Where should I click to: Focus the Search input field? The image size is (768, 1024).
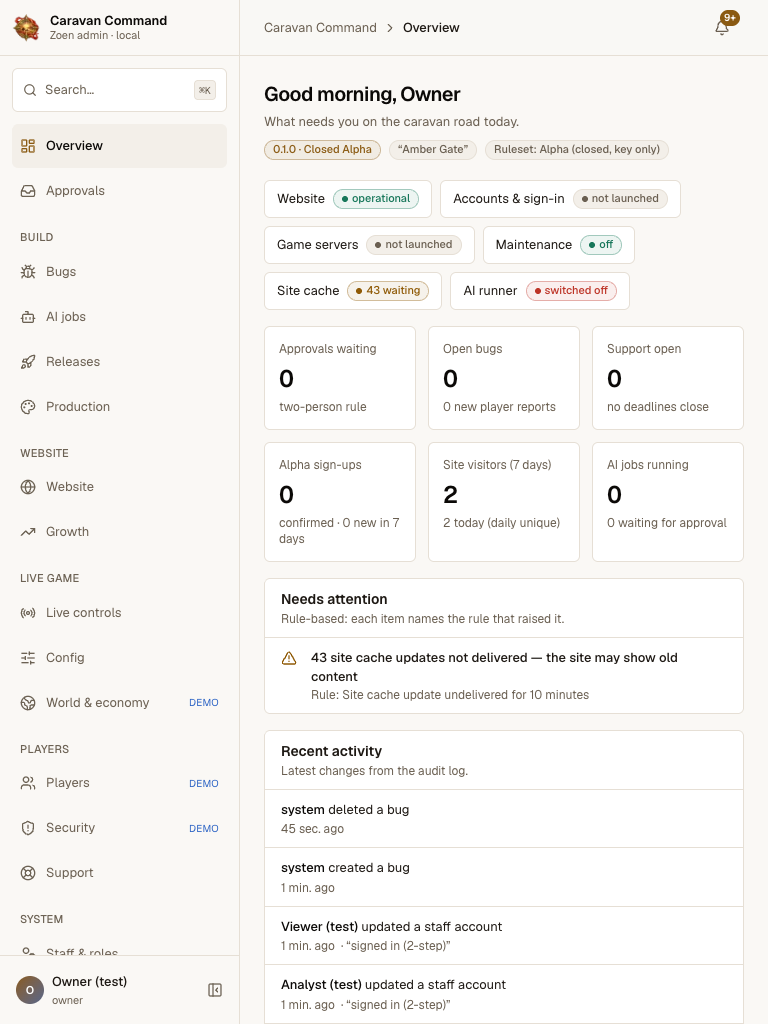[120, 90]
